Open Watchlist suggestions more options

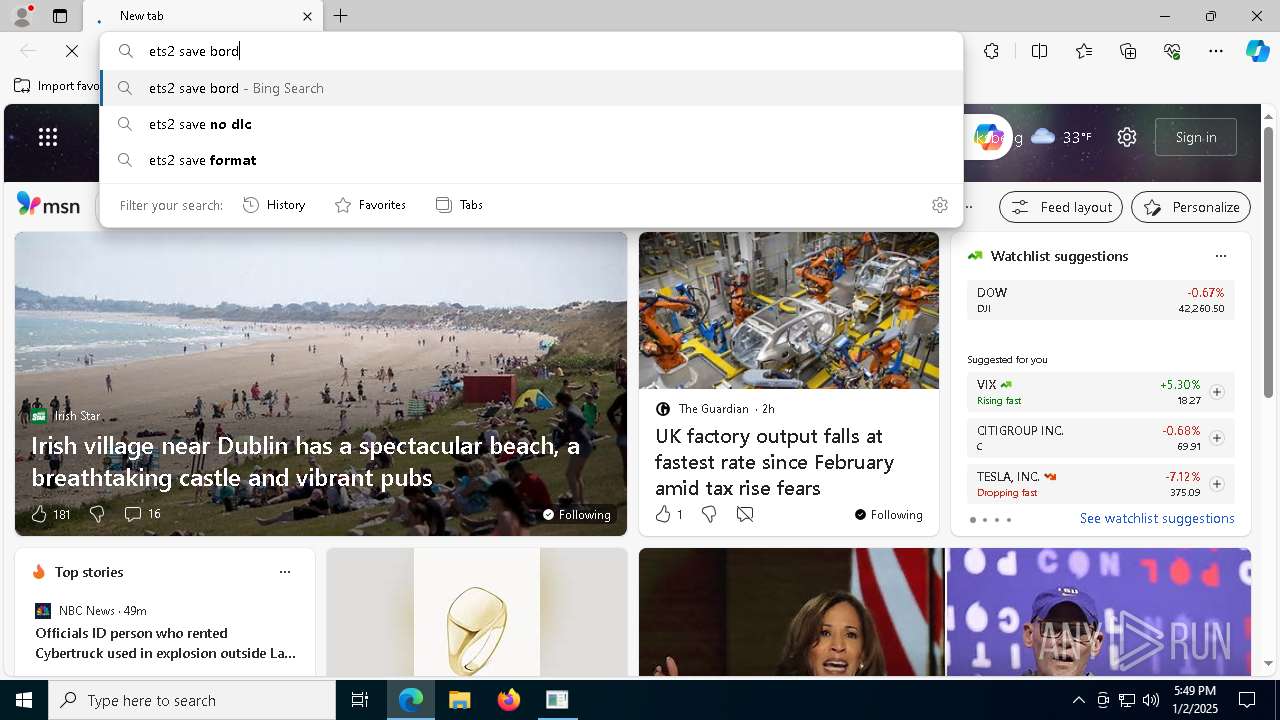click(1220, 256)
